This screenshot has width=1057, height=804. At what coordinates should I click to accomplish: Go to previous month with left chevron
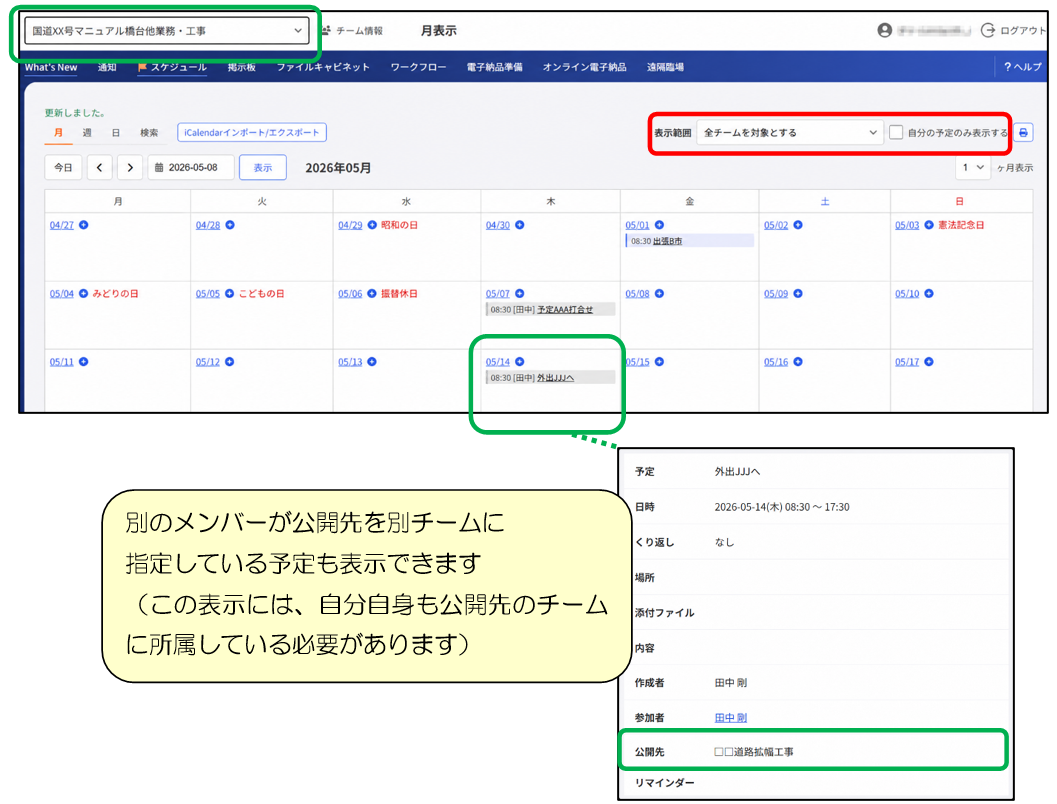coord(100,168)
